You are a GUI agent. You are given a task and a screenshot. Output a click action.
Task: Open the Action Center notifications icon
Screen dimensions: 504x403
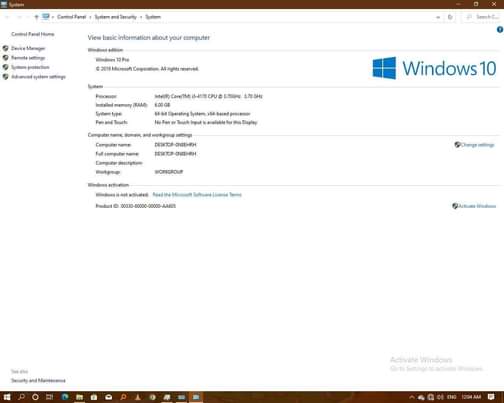click(x=491, y=397)
